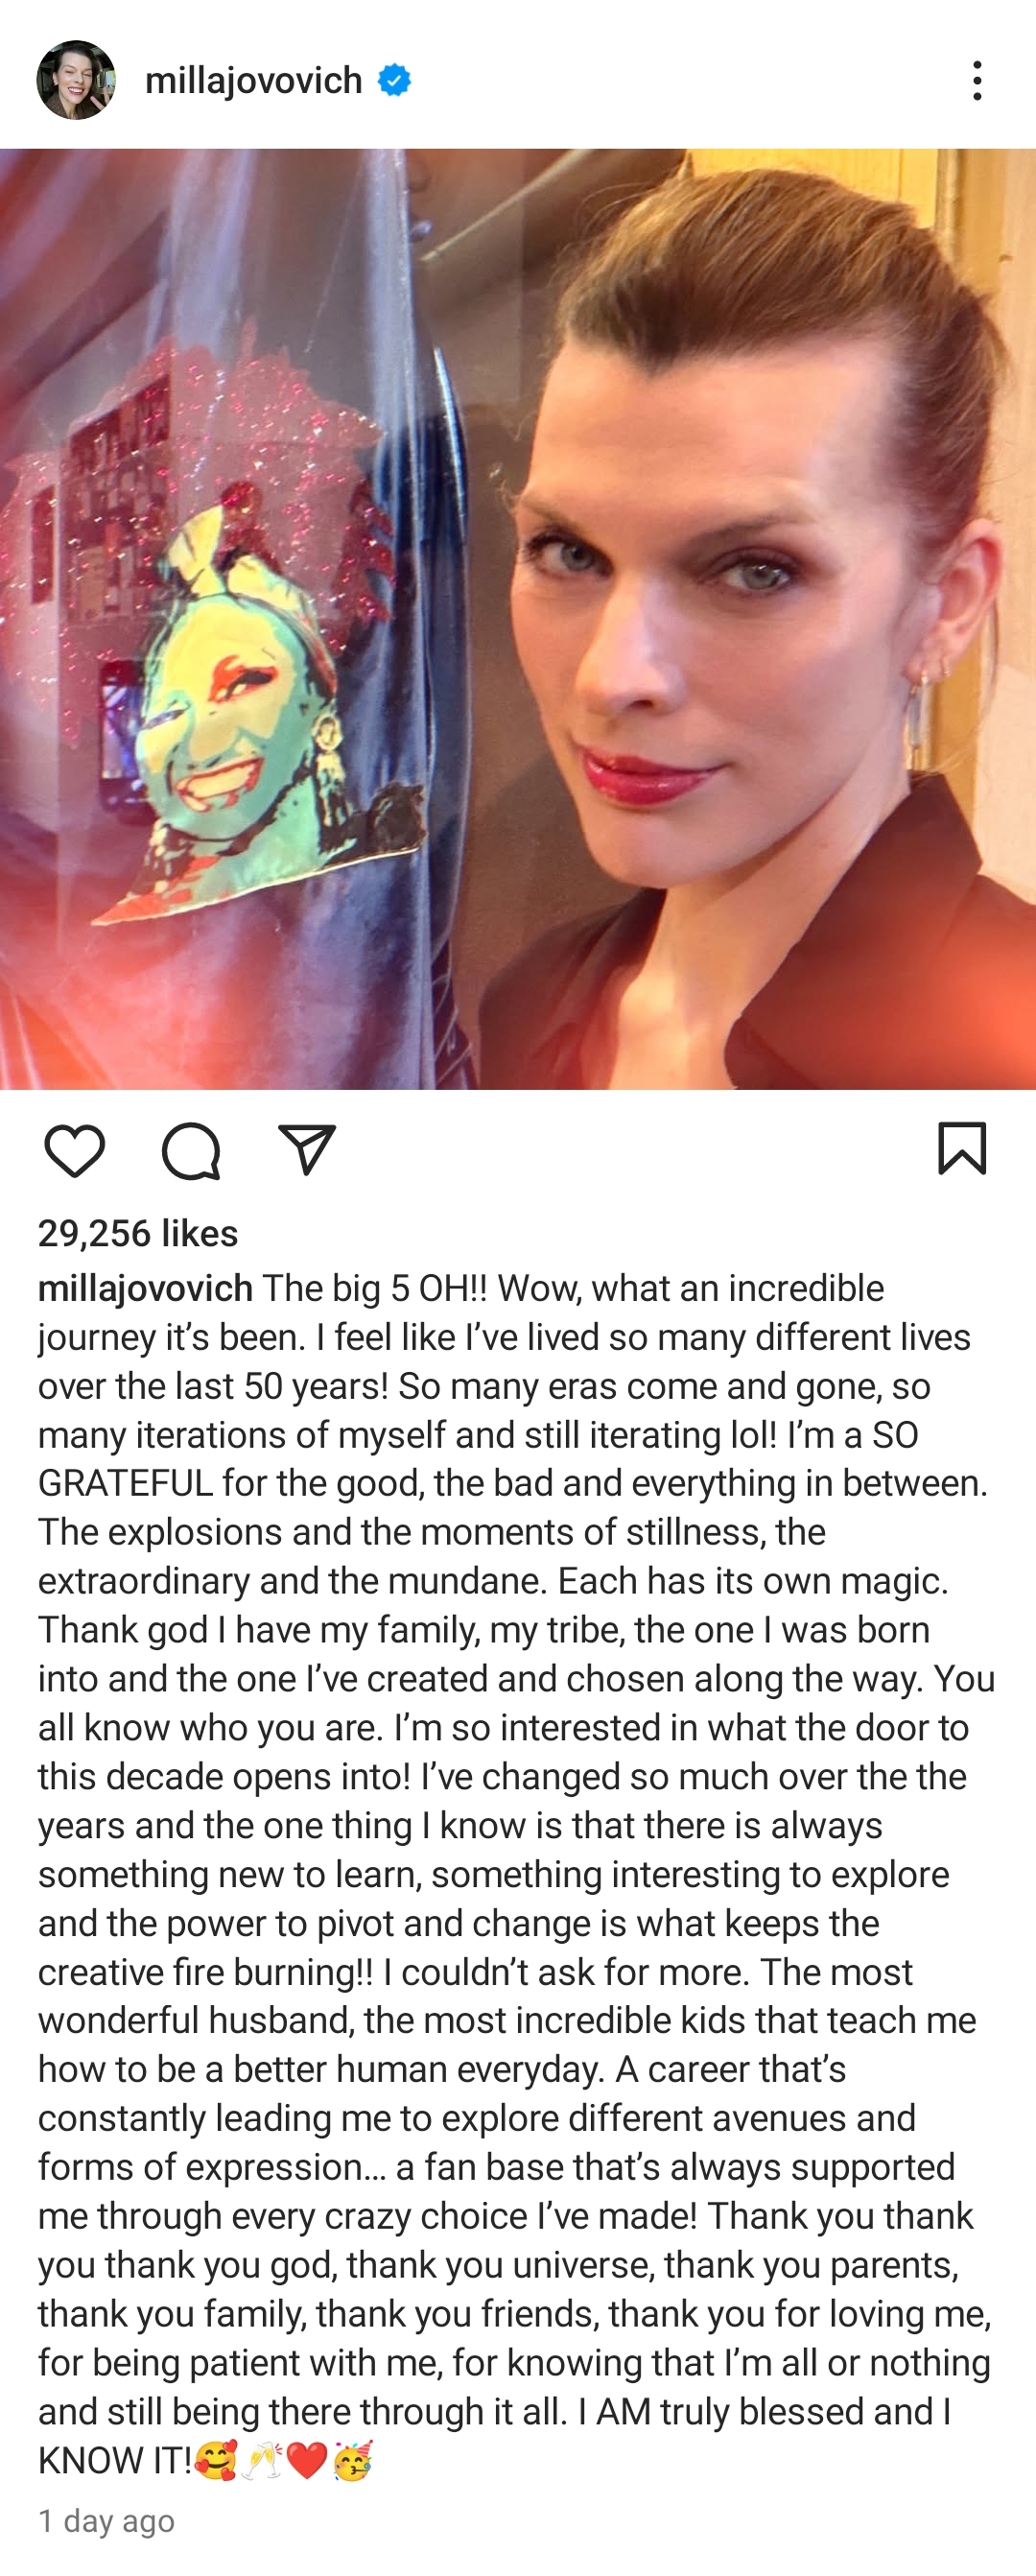Tap the millajovovich username in the post header
This screenshot has width=1036, height=2576.
click(x=253, y=80)
